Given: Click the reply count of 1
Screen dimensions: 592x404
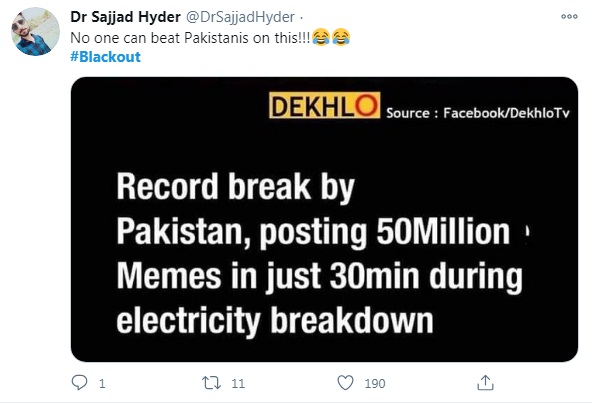Looking at the screenshot, I should pos(102,384).
